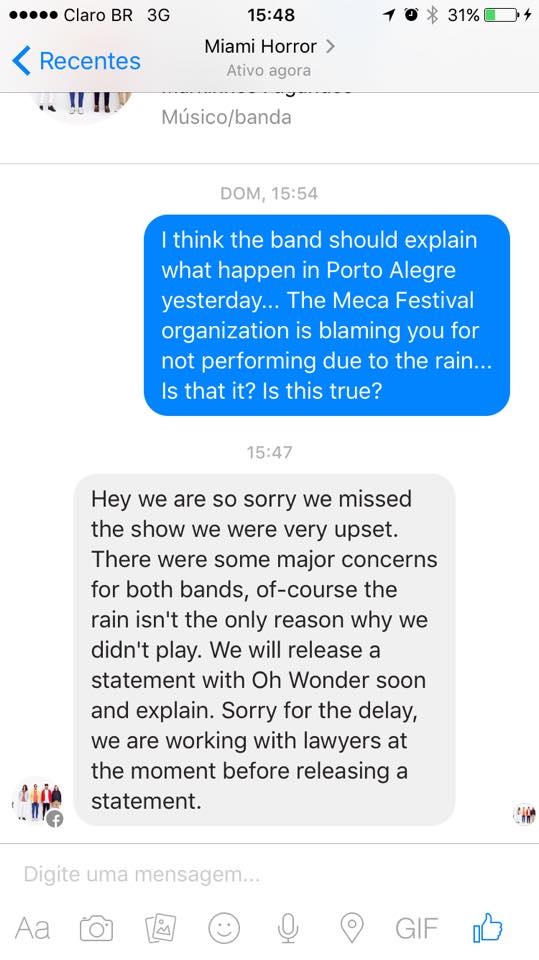Screen dimensions: 539x960
Task: Open the camera icon
Action: (x=97, y=929)
